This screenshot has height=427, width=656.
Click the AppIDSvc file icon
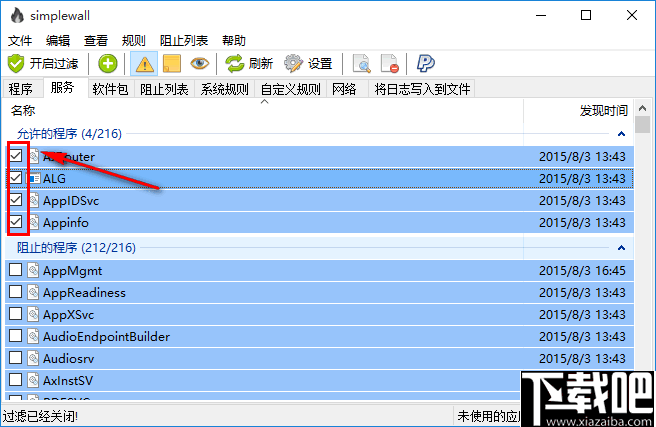[x=34, y=200]
